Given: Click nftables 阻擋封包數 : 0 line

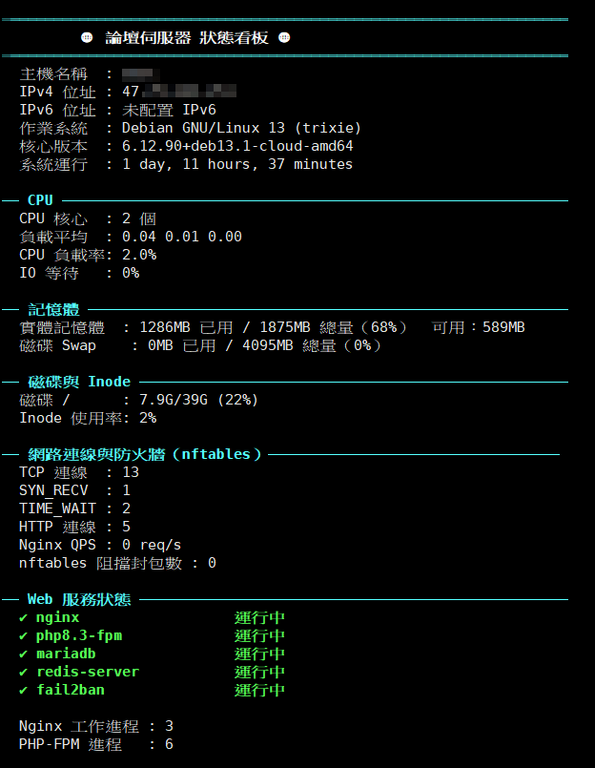Looking at the screenshot, I should click(118, 563).
